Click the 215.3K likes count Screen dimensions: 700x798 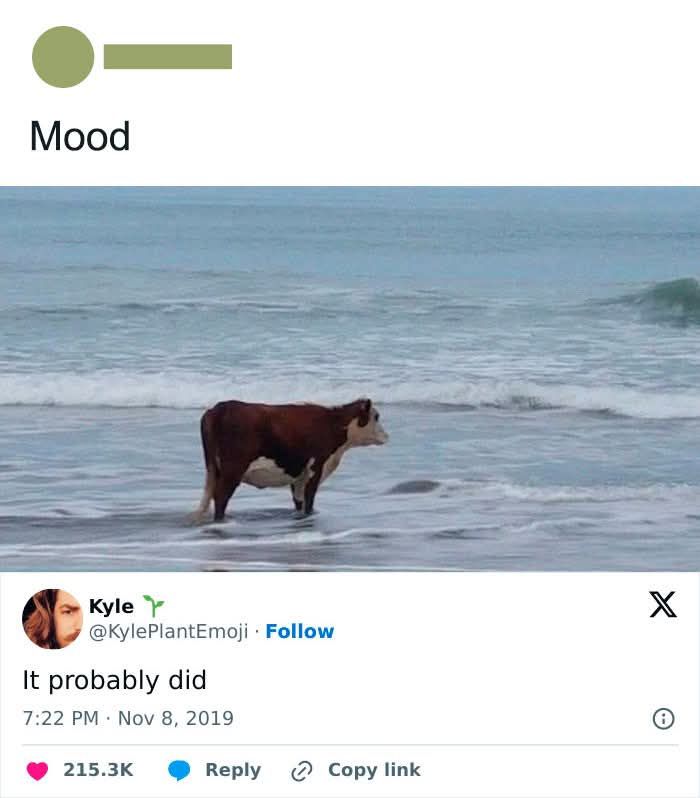pyautogui.click(x=98, y=770)
